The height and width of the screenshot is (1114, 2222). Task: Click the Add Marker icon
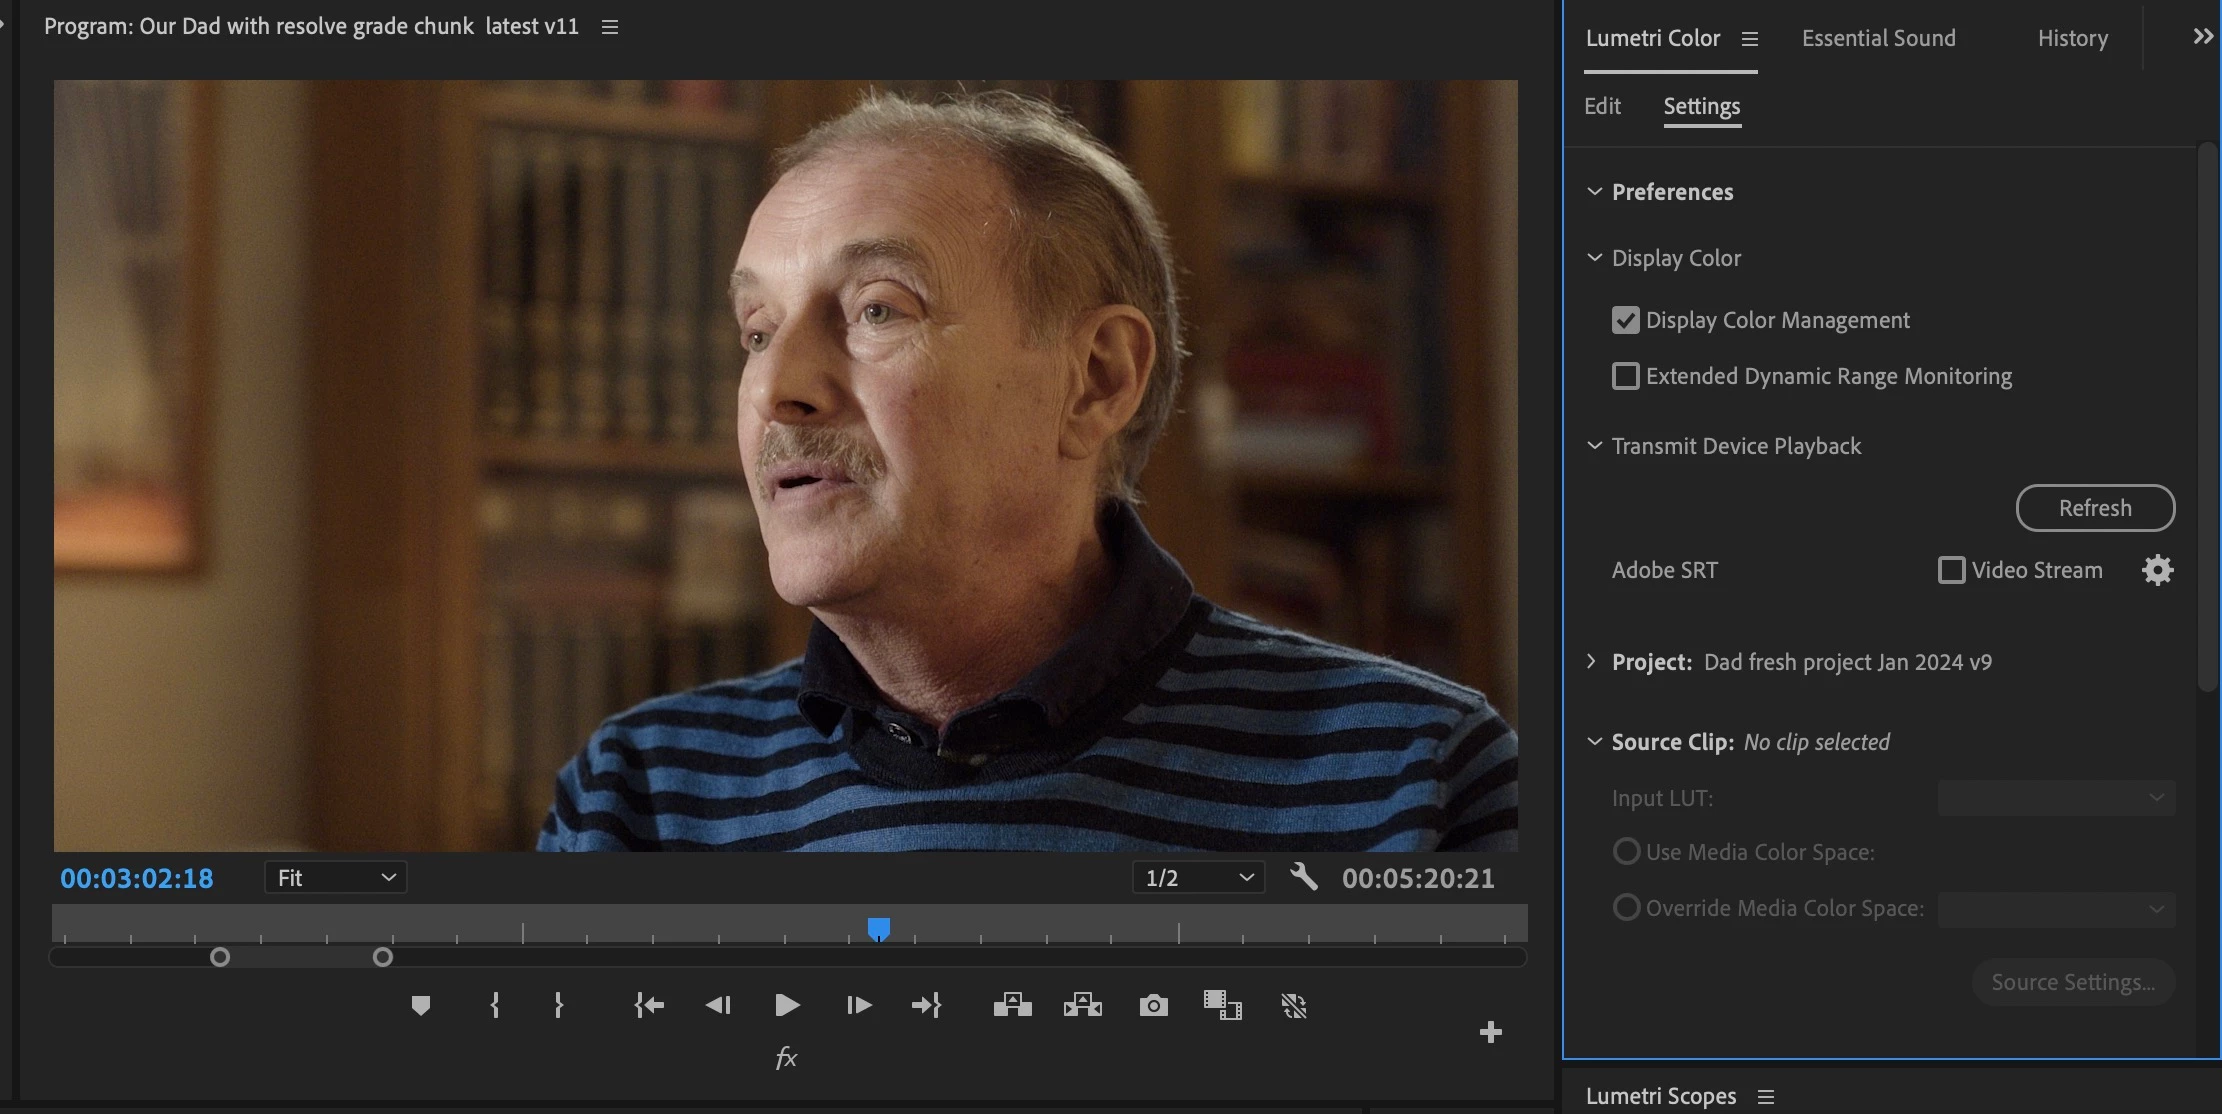coord(421,1005)
